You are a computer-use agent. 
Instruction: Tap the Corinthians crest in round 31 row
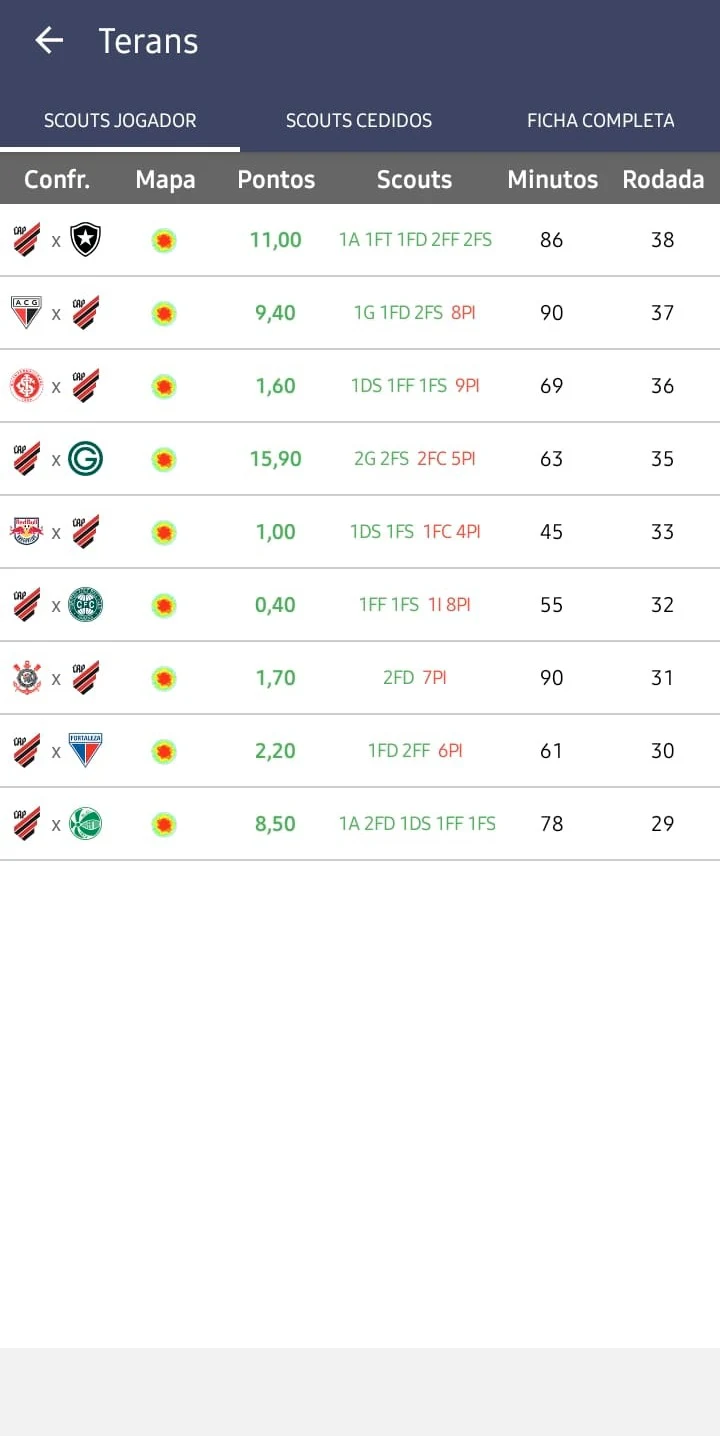click(x=27, y=678)
